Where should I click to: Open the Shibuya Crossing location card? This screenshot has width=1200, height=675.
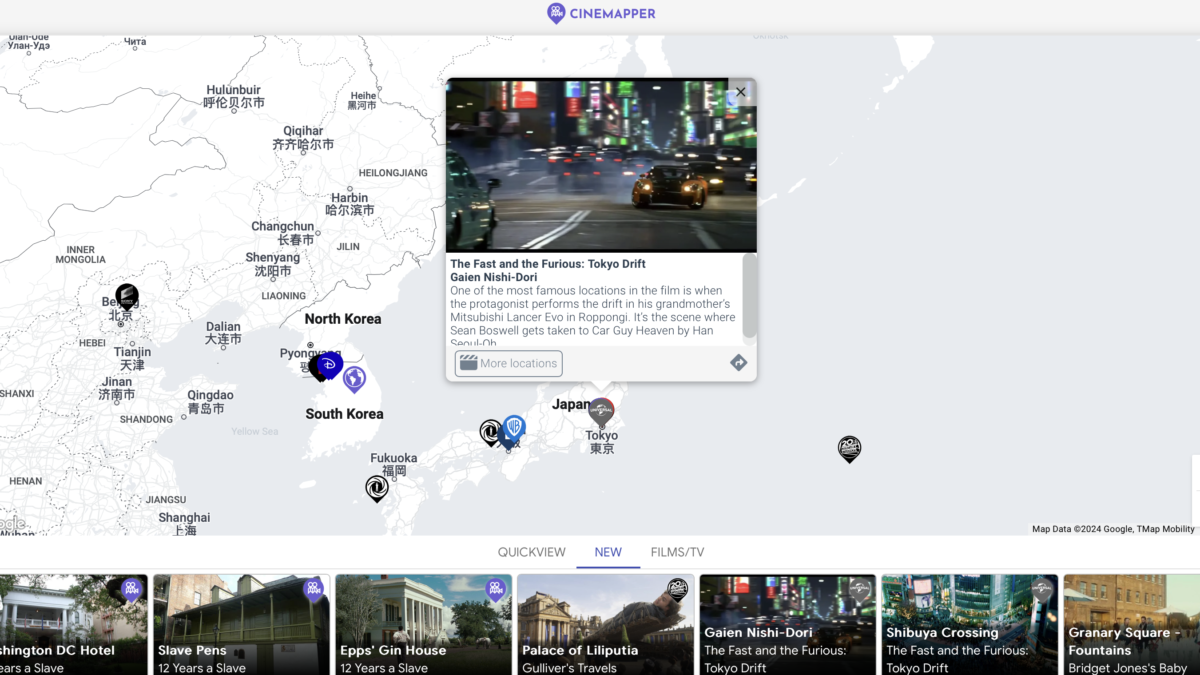969,625
